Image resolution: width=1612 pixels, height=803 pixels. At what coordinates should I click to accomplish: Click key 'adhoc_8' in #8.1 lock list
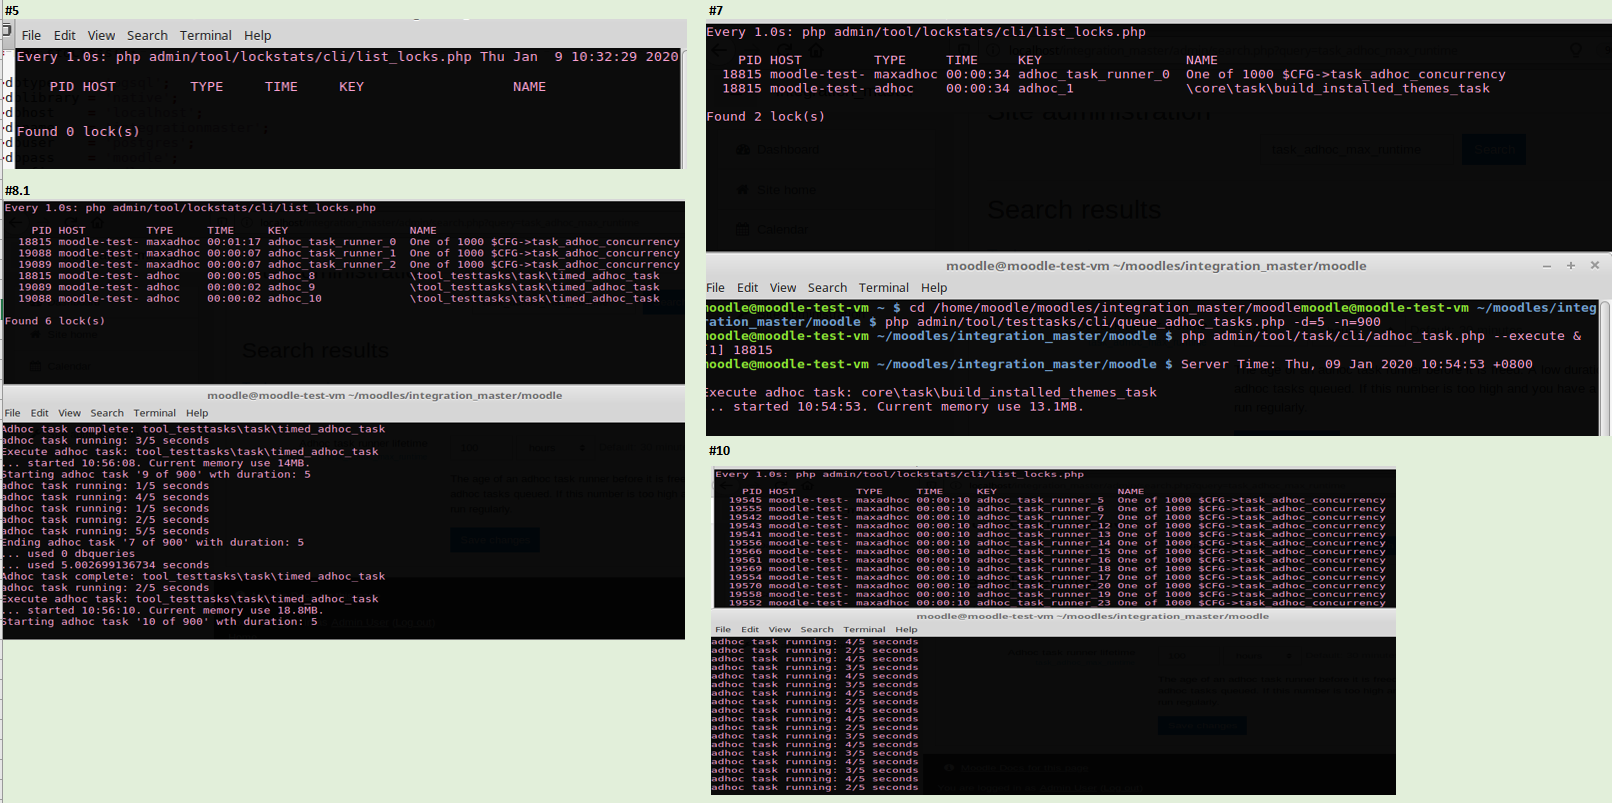(291, 276)
